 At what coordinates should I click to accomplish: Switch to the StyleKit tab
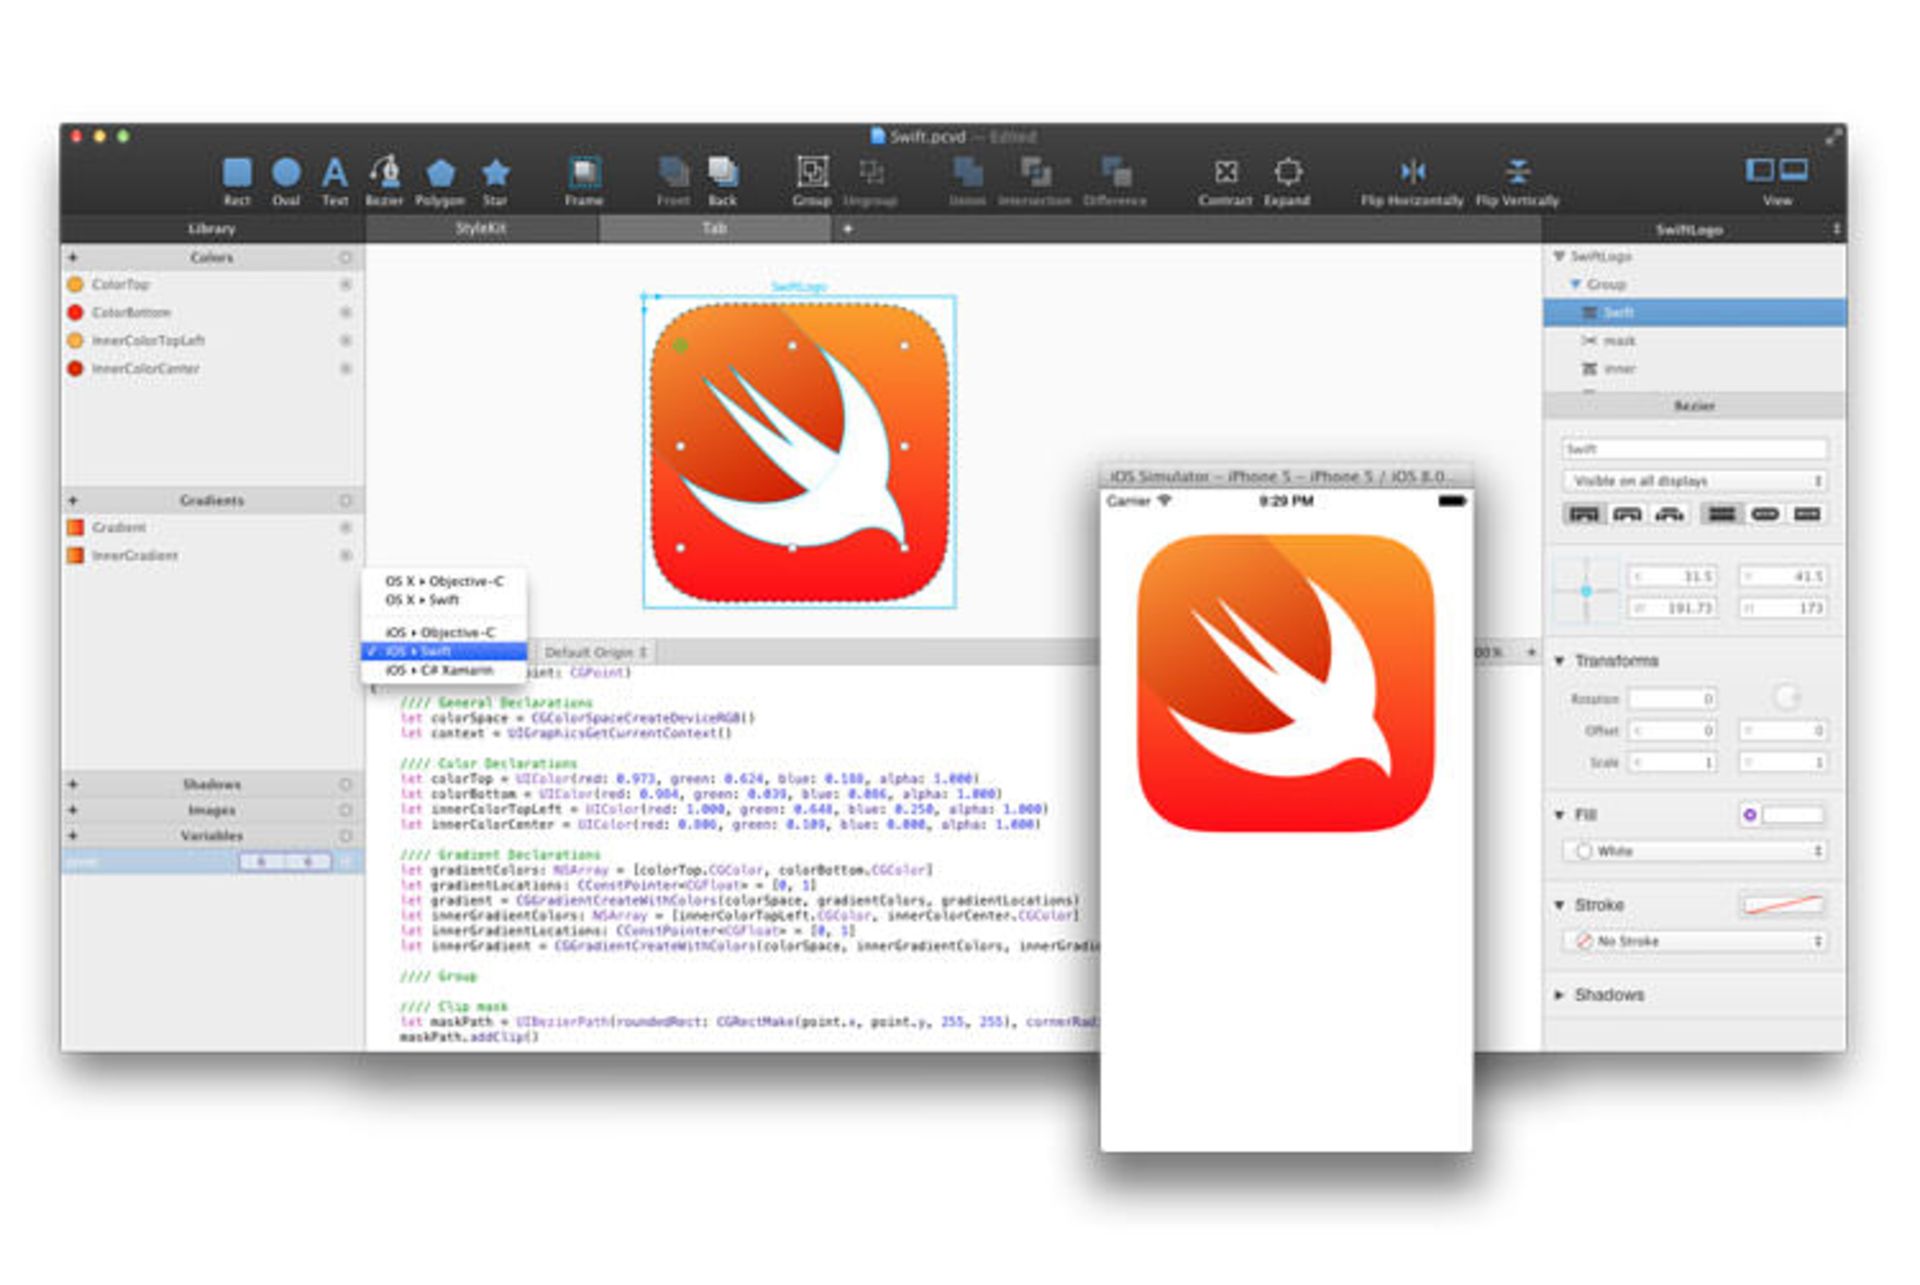pyautogui.click(x=482, y=229)
